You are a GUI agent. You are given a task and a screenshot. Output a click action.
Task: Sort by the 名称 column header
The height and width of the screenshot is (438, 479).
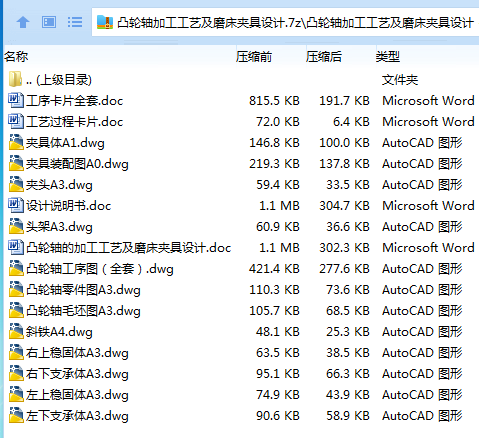point(16,57)
